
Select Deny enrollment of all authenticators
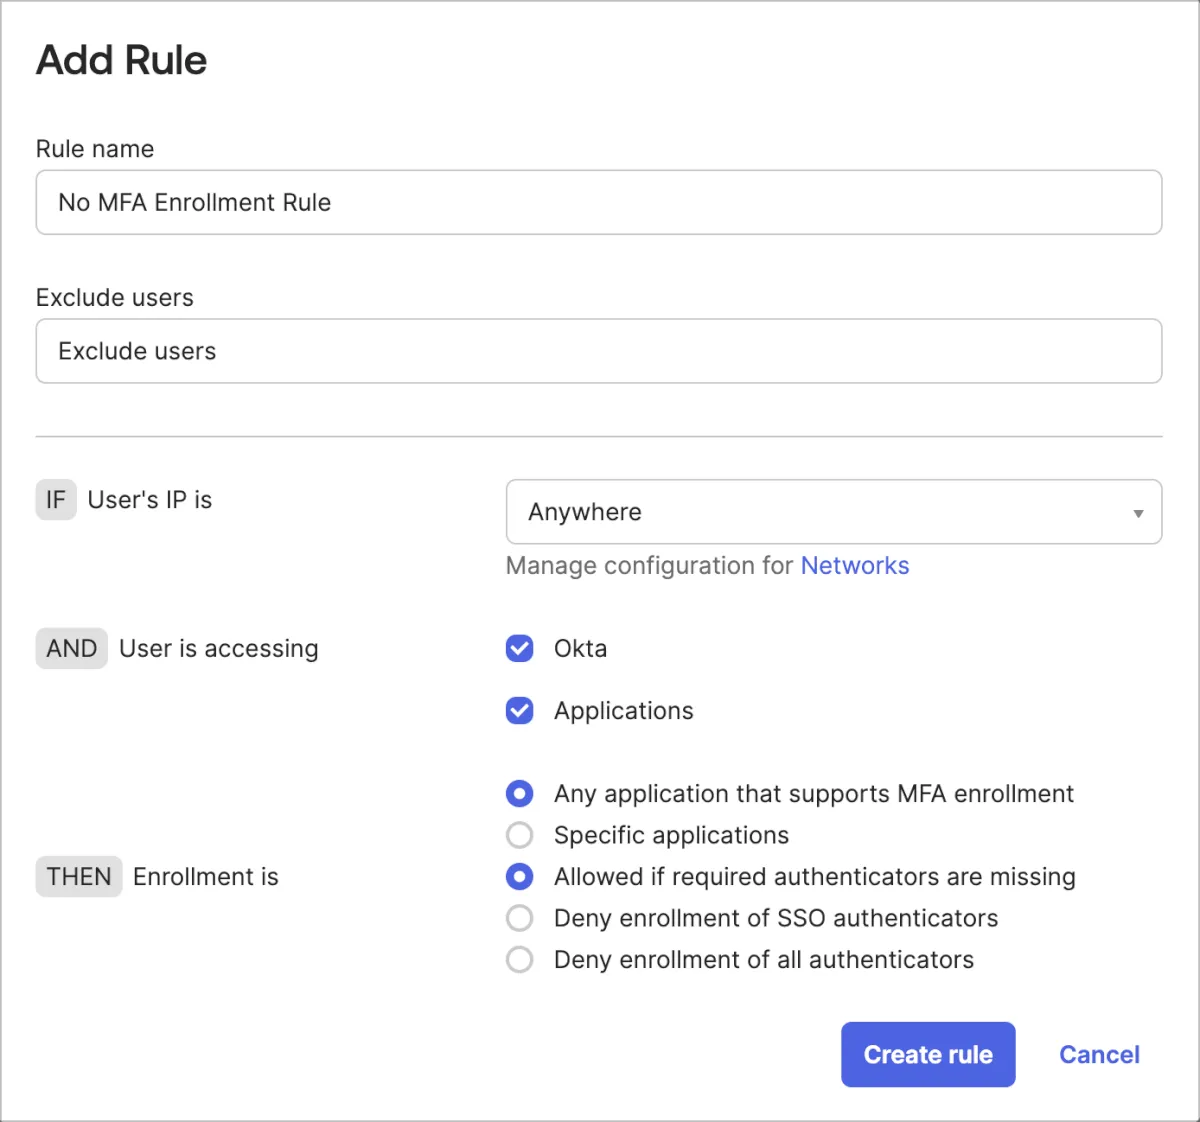pyautogui.click(x=520, y=960)
